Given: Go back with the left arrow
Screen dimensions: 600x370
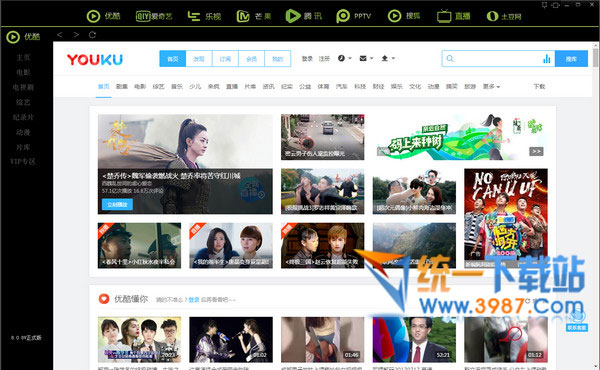Looking at the screenshot, I should (59, 35).
